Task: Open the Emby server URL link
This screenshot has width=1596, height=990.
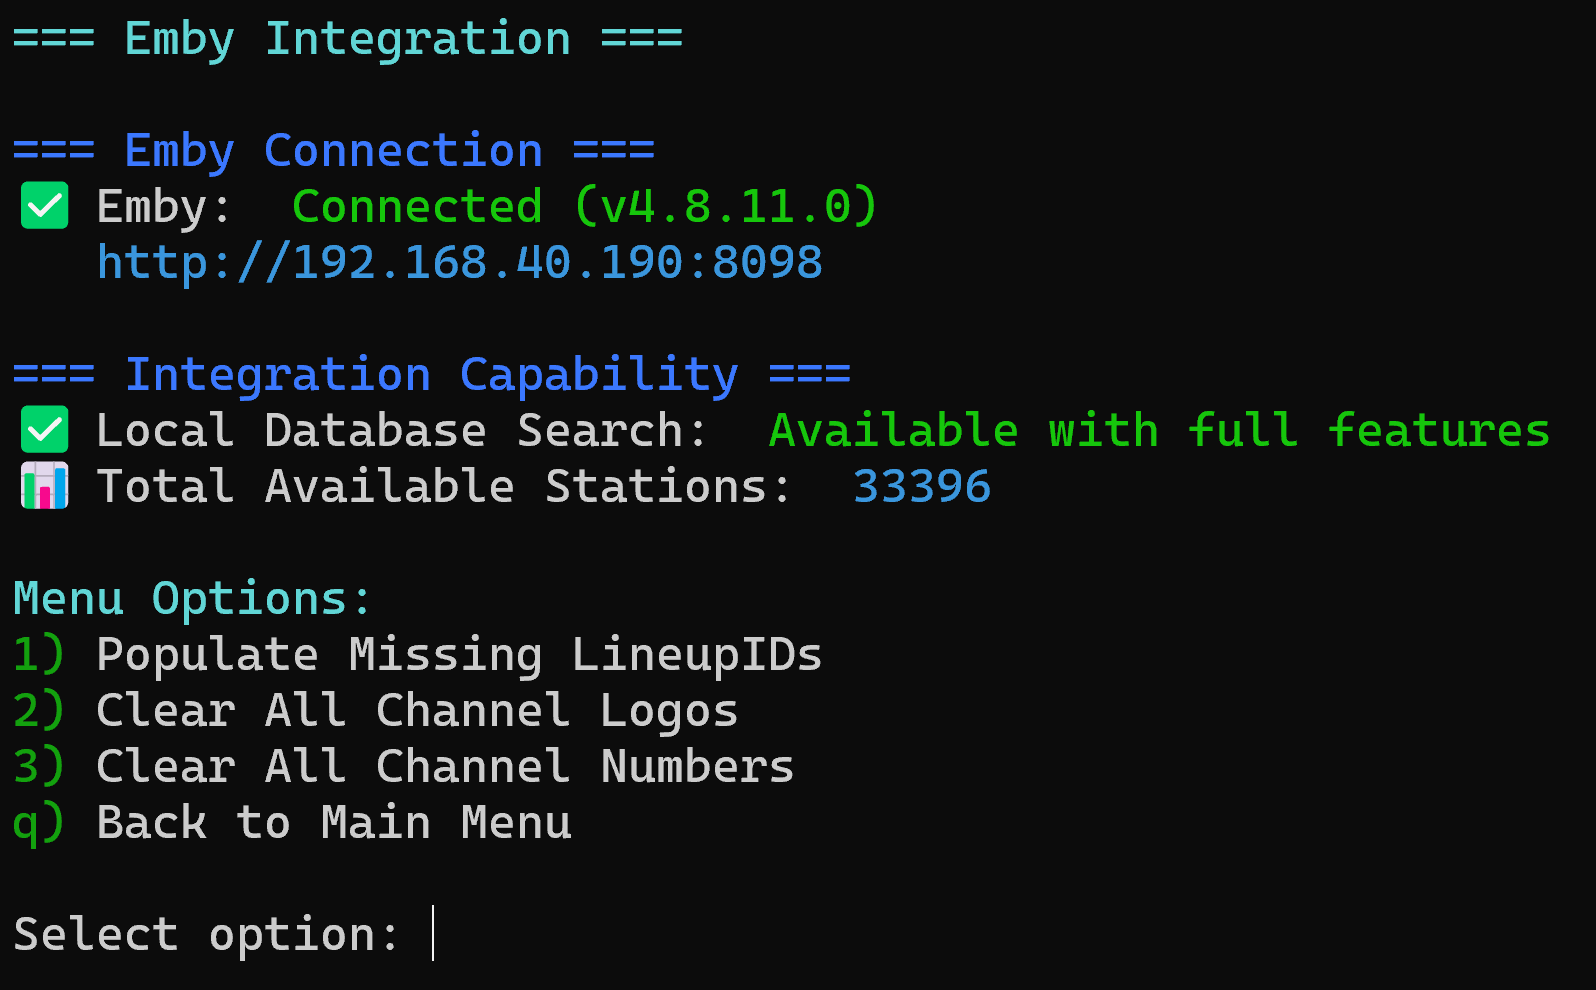Action: click(459, 263)
